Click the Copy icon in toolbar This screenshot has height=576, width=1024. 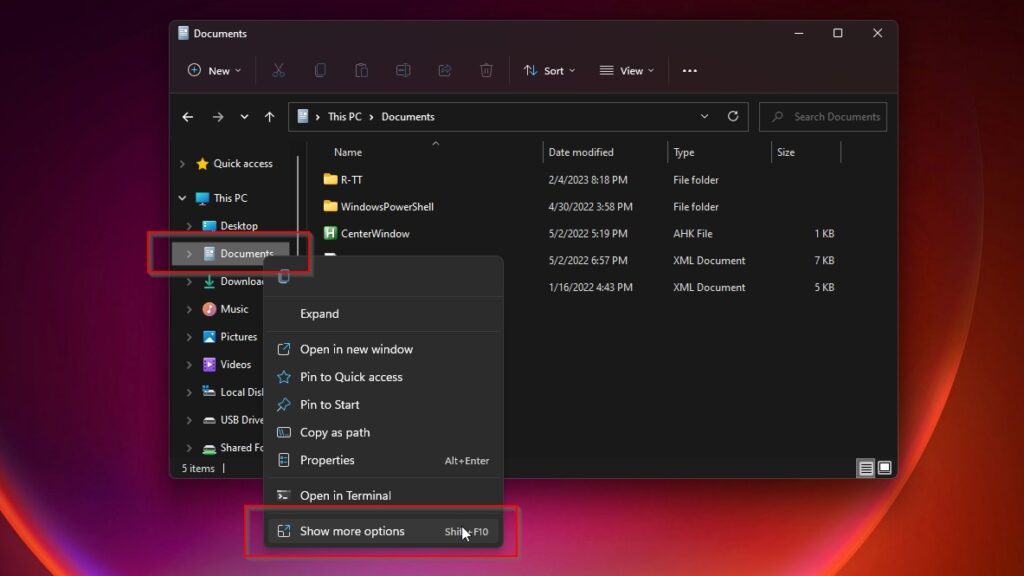click(x=320, y=71)
